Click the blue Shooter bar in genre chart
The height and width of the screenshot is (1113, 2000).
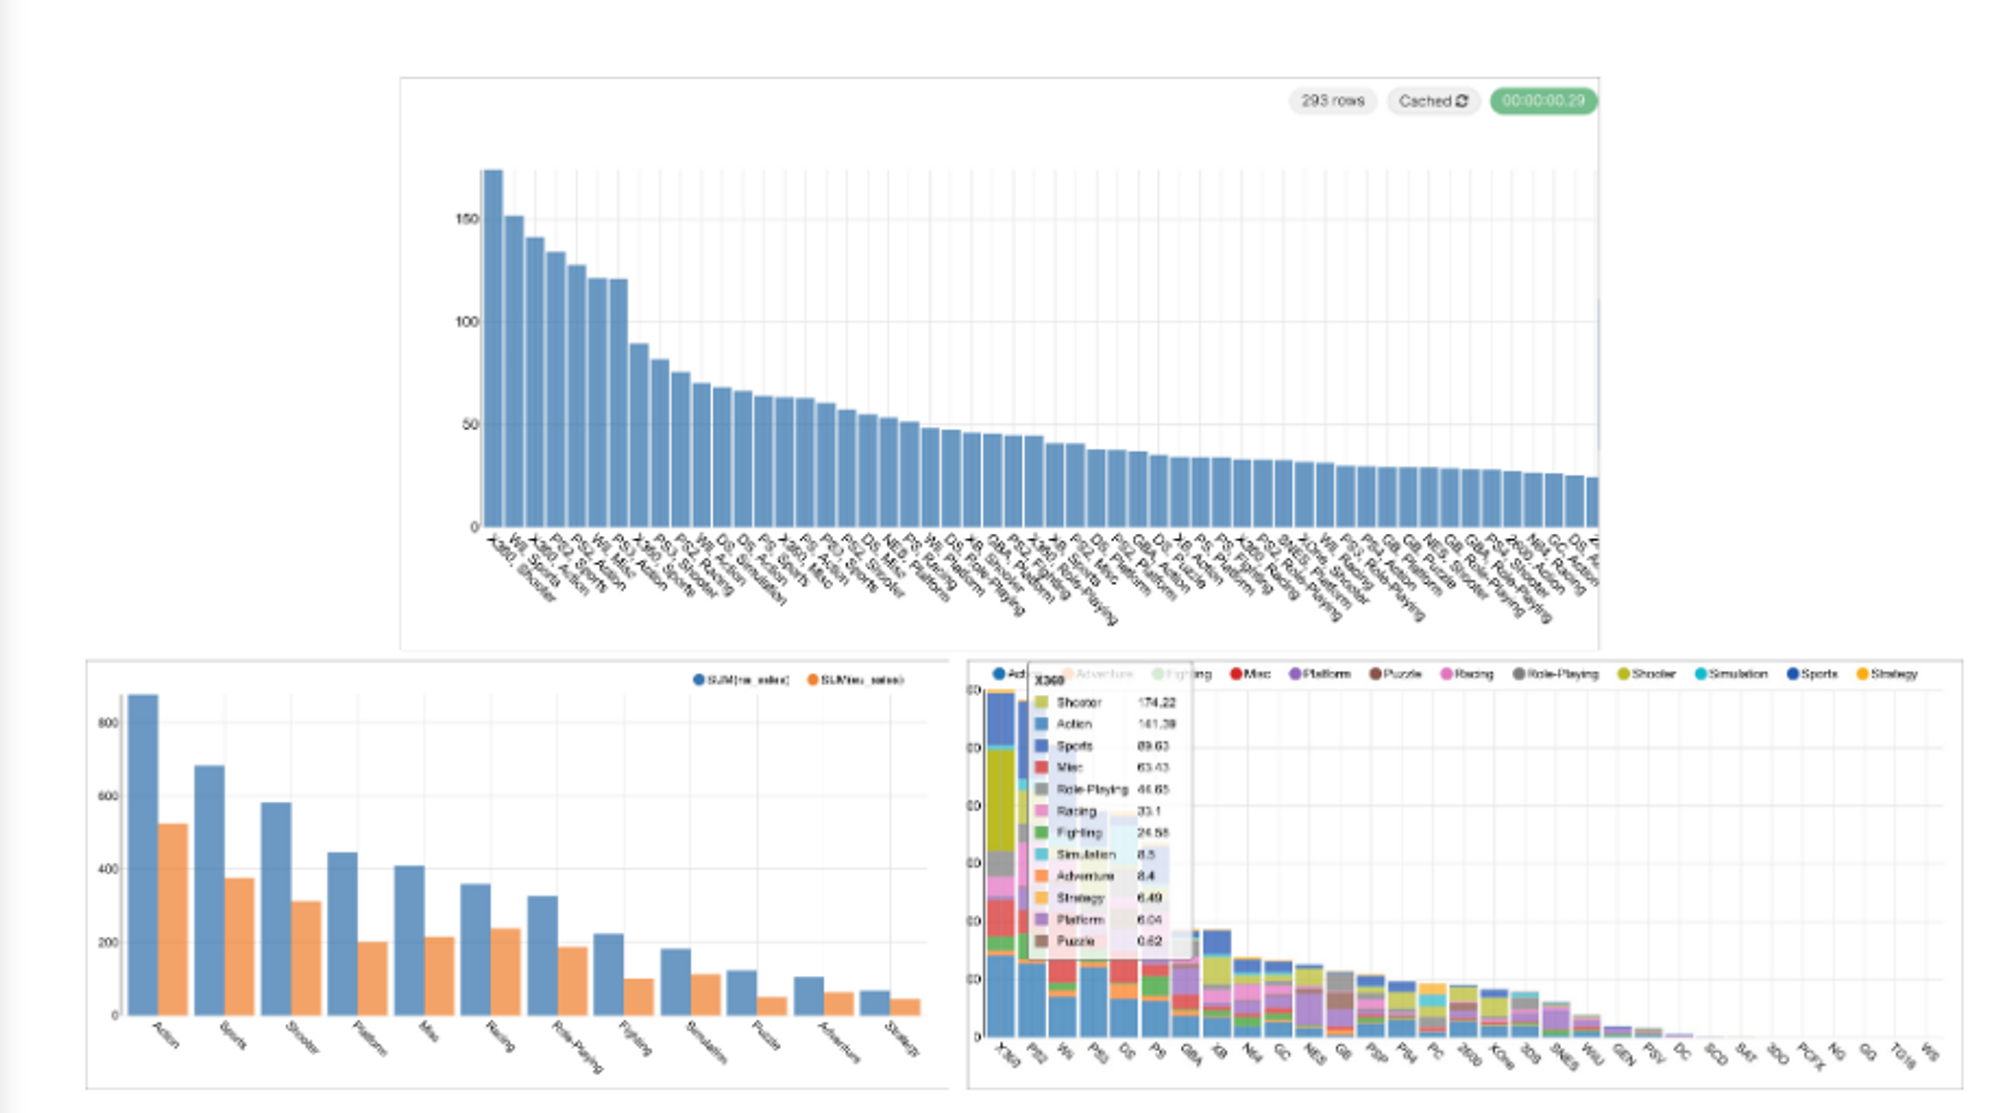click(276, 908)
